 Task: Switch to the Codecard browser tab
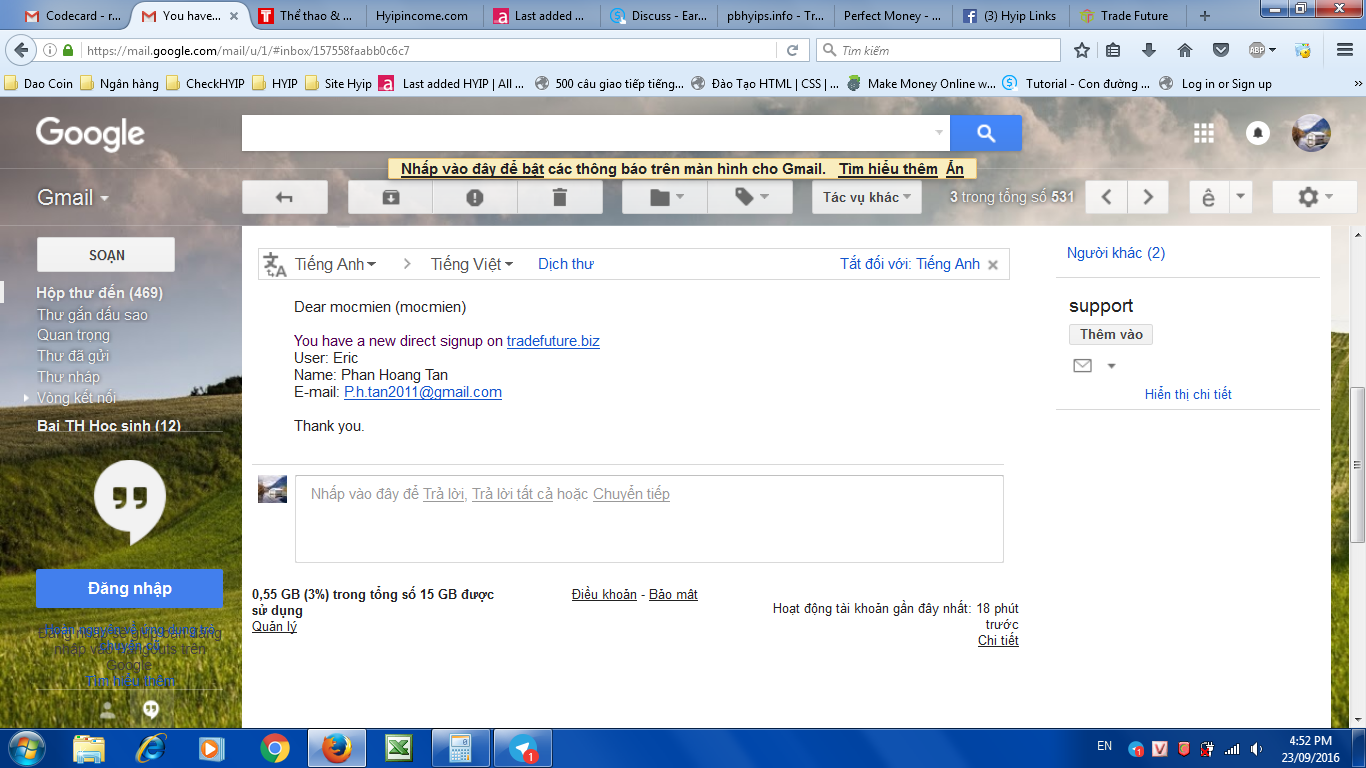point(73,16)
